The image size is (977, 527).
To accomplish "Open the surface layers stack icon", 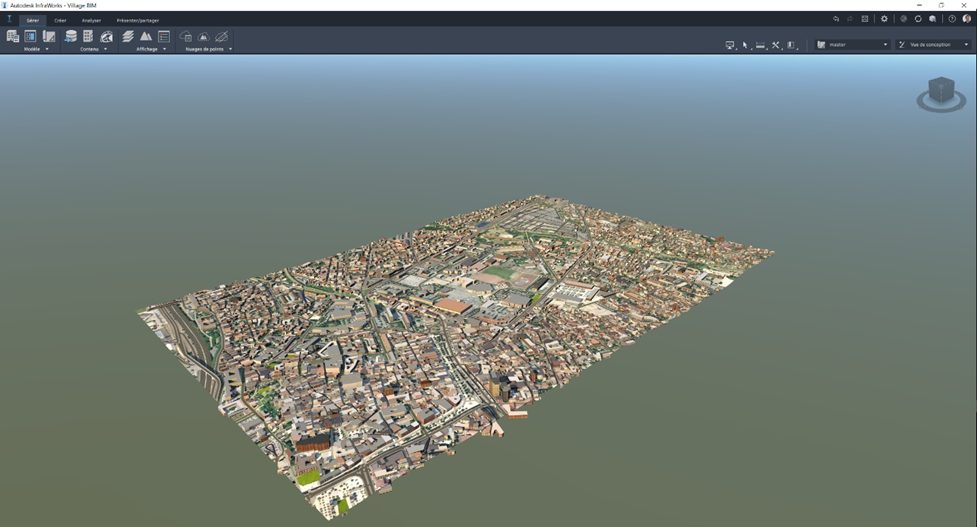I will click(x=128, y=36).
